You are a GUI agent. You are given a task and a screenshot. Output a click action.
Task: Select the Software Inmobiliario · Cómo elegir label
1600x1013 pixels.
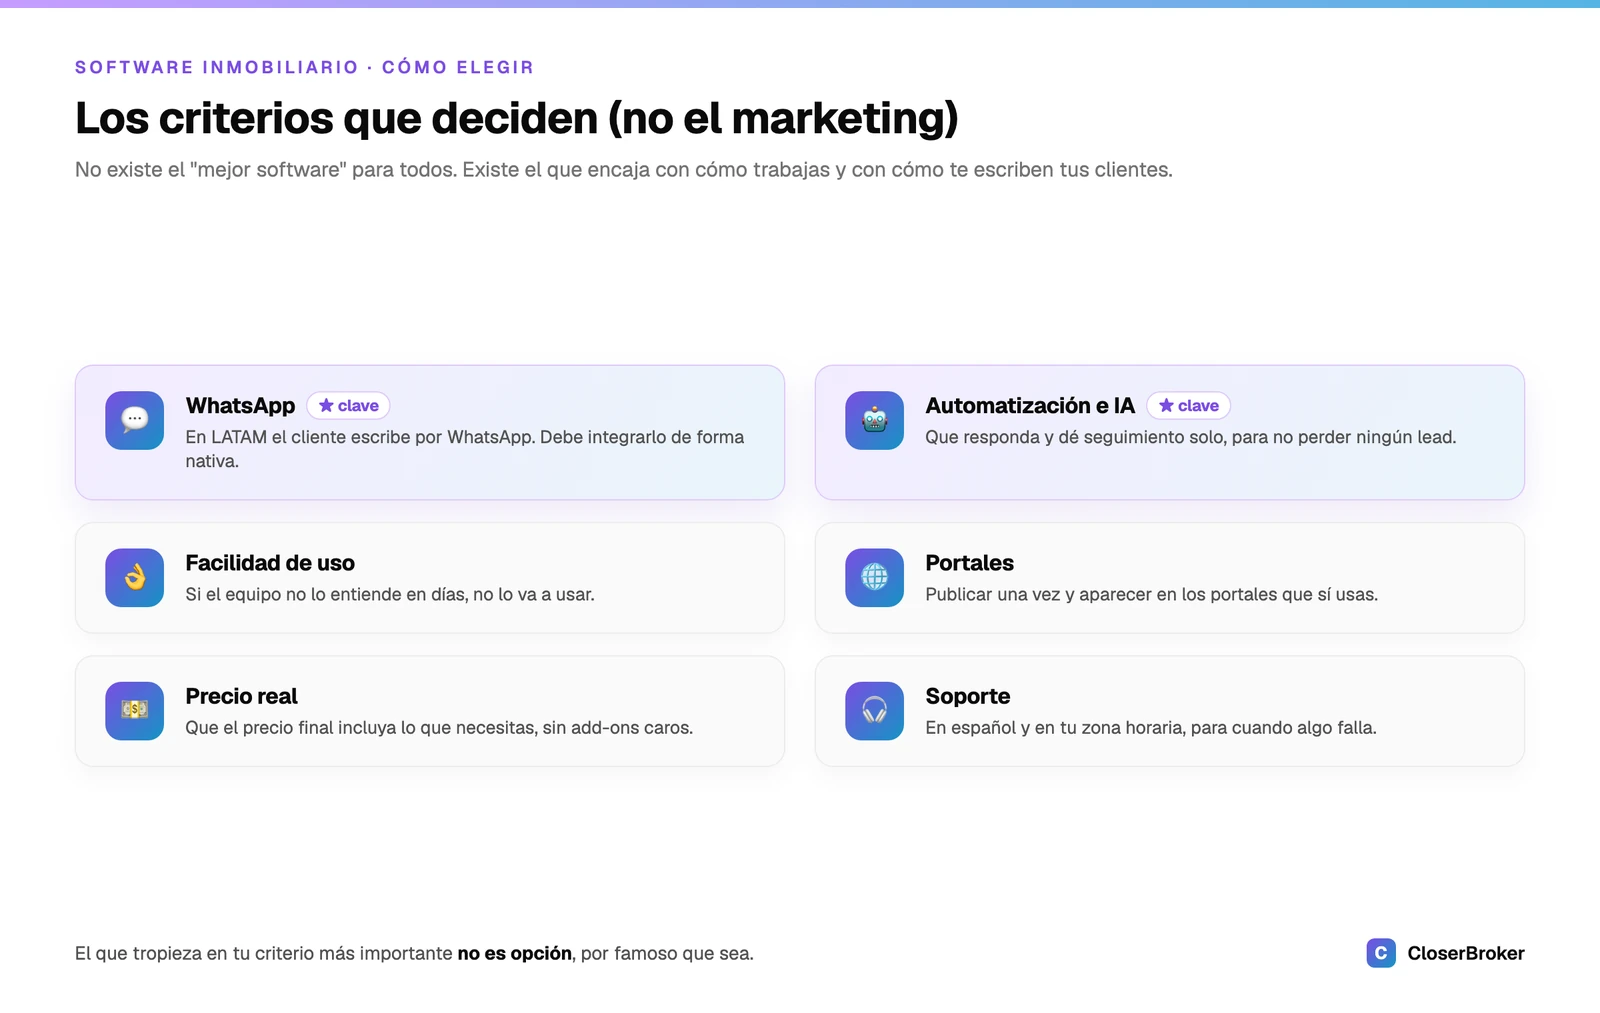click(305, 67)
